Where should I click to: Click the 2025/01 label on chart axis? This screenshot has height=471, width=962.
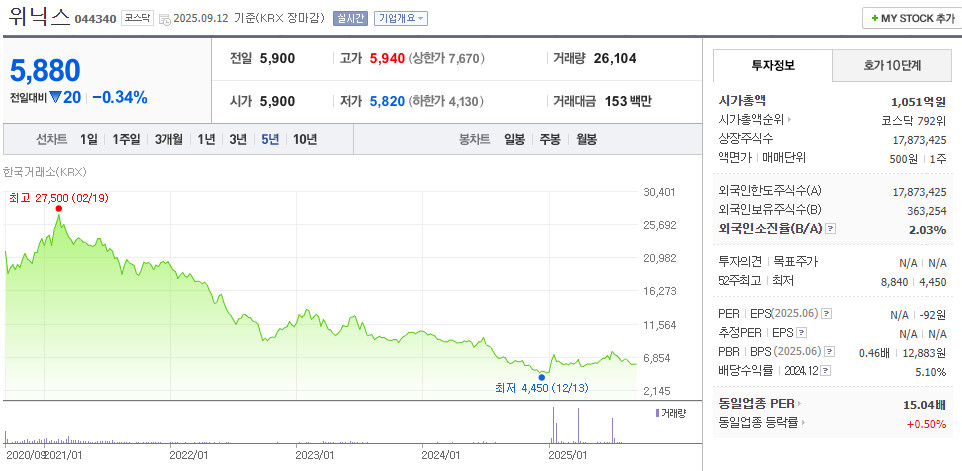pyautogui.click(x=568, y=456)
